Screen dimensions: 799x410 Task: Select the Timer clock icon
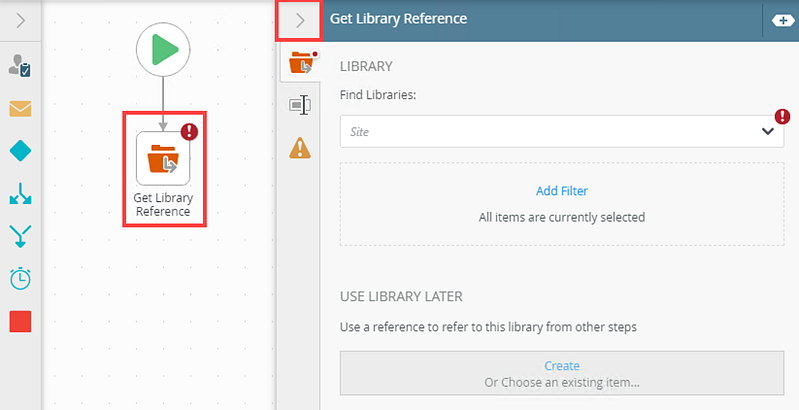click(20, 279)
